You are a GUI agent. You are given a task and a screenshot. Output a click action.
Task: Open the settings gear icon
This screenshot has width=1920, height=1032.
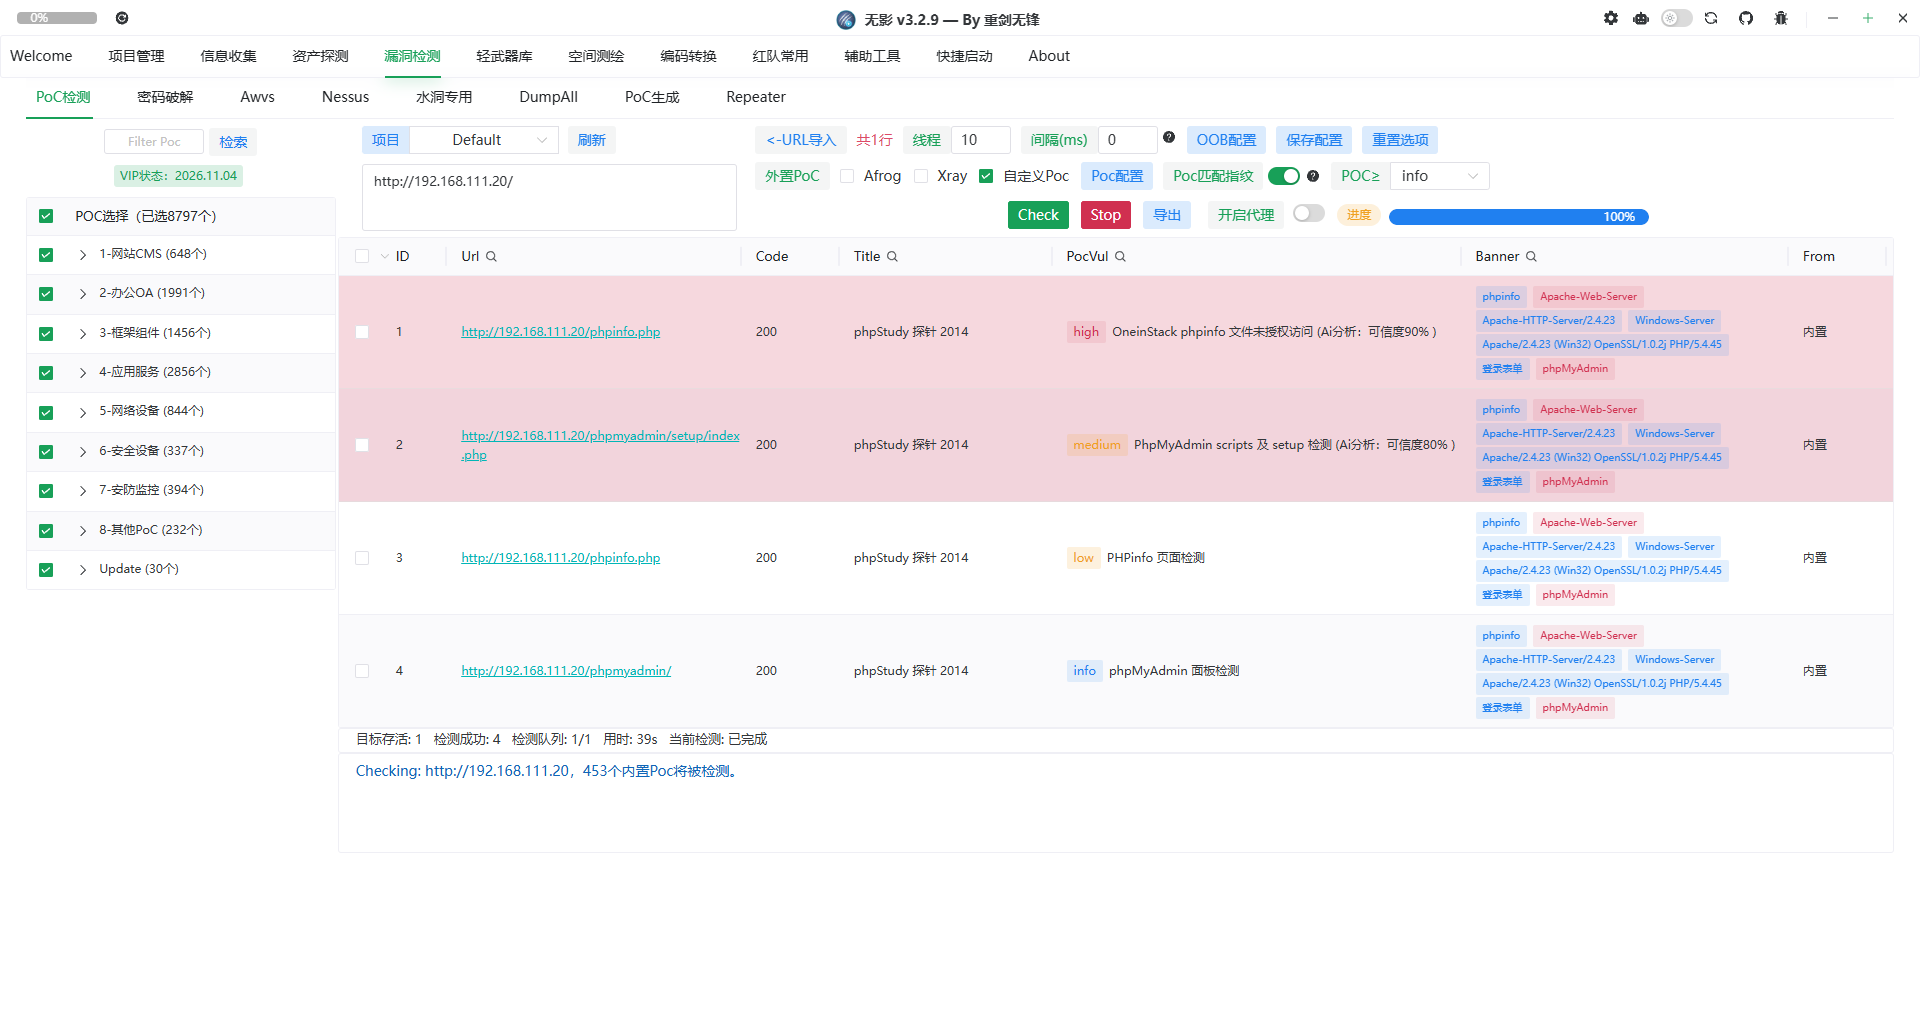coord(1610,18)
